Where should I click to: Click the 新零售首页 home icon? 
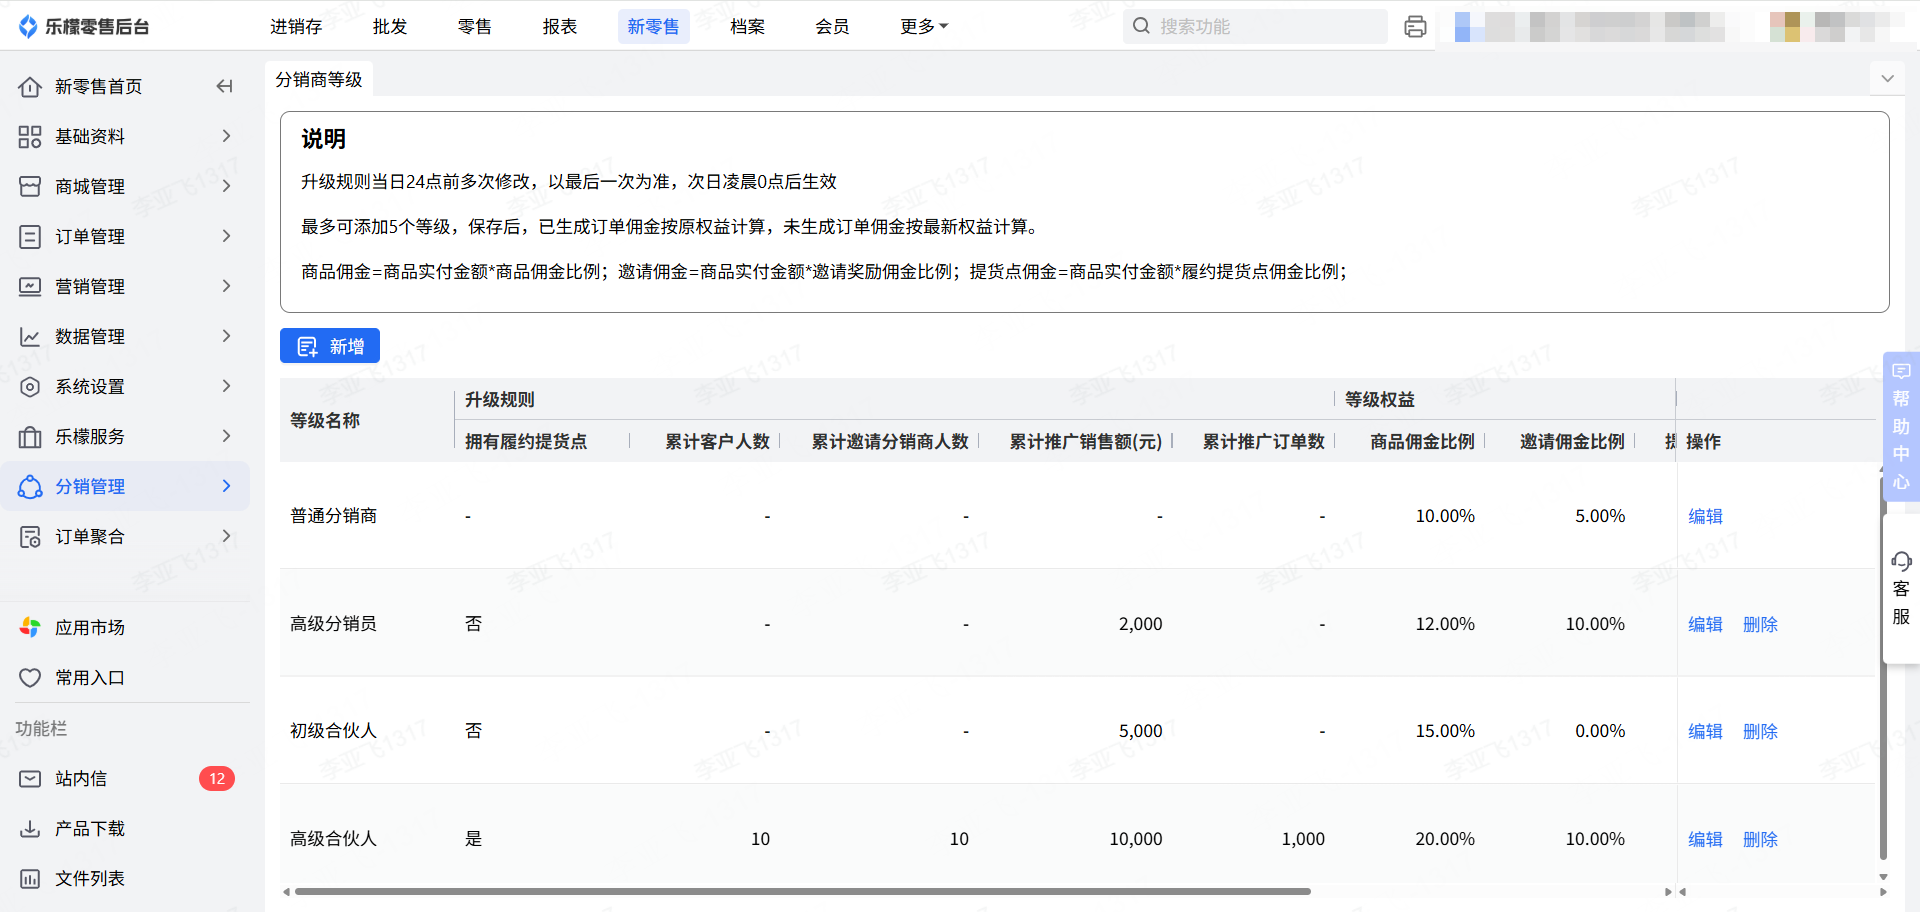(x=30, y=87)
